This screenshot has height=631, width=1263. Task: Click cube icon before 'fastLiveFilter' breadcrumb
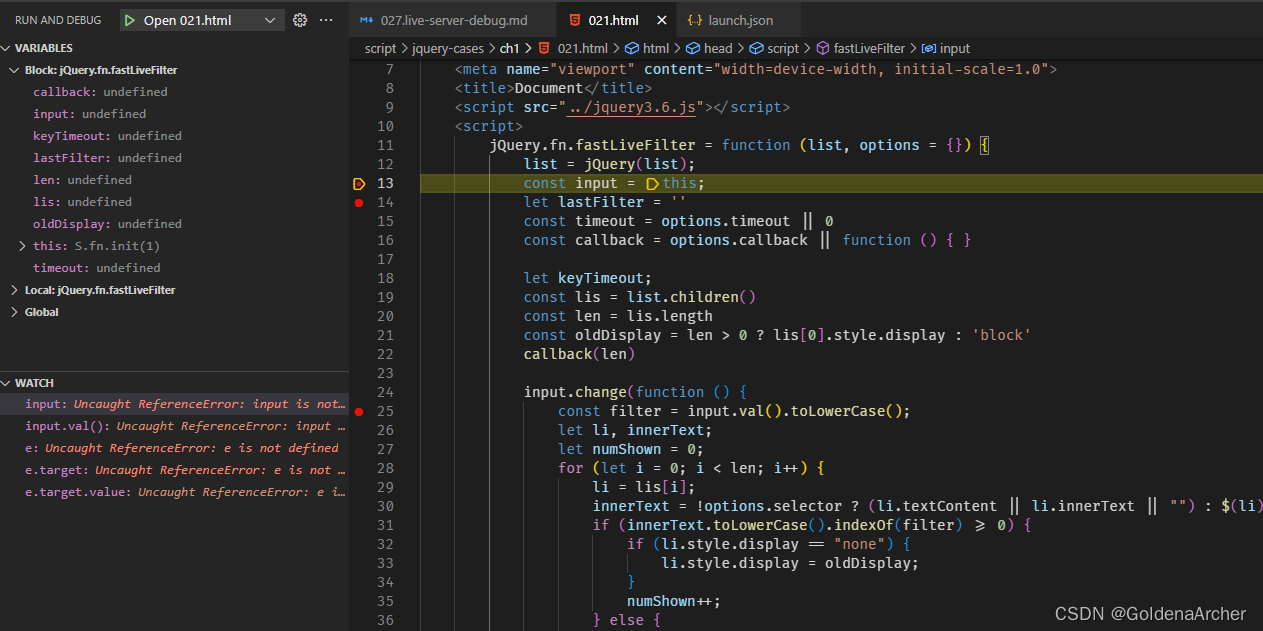click(823, 48)
